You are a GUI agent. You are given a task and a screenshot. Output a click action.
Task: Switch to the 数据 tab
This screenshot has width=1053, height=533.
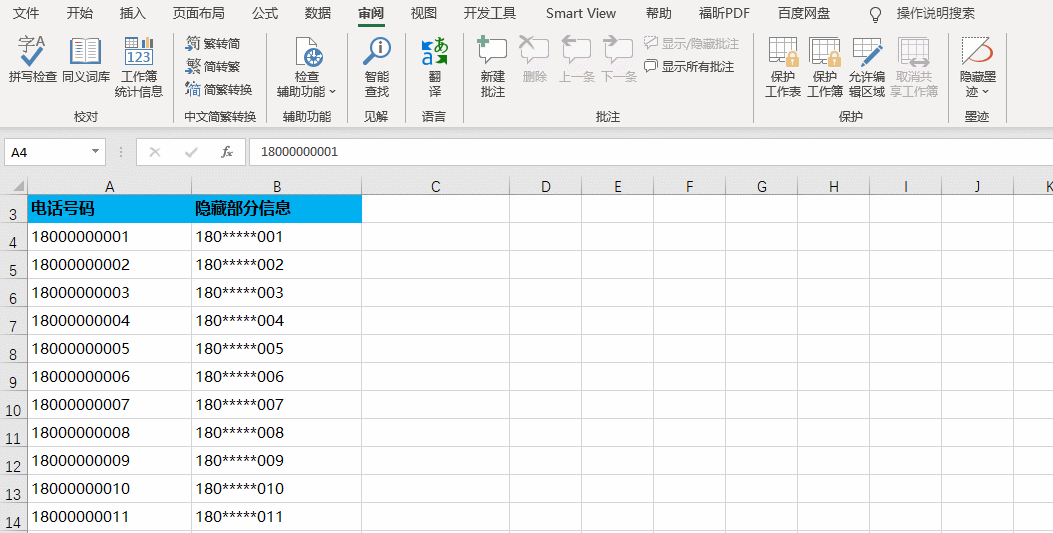click(318, 13)
